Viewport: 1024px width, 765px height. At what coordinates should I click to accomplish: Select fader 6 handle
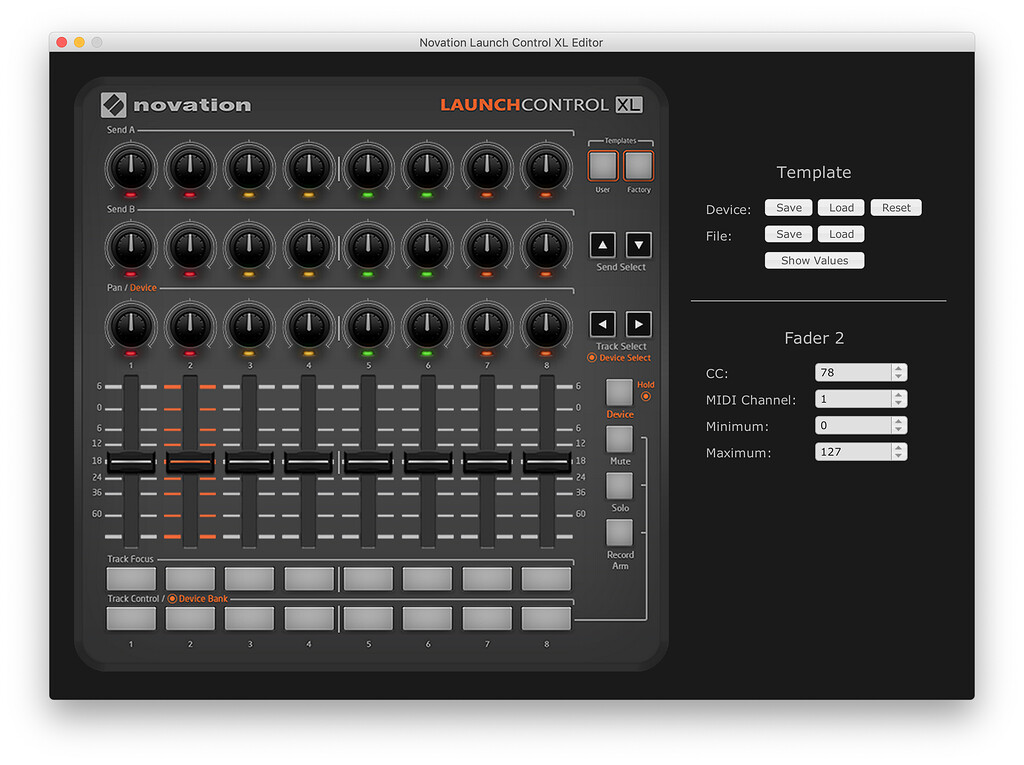[x=427, y=462]
